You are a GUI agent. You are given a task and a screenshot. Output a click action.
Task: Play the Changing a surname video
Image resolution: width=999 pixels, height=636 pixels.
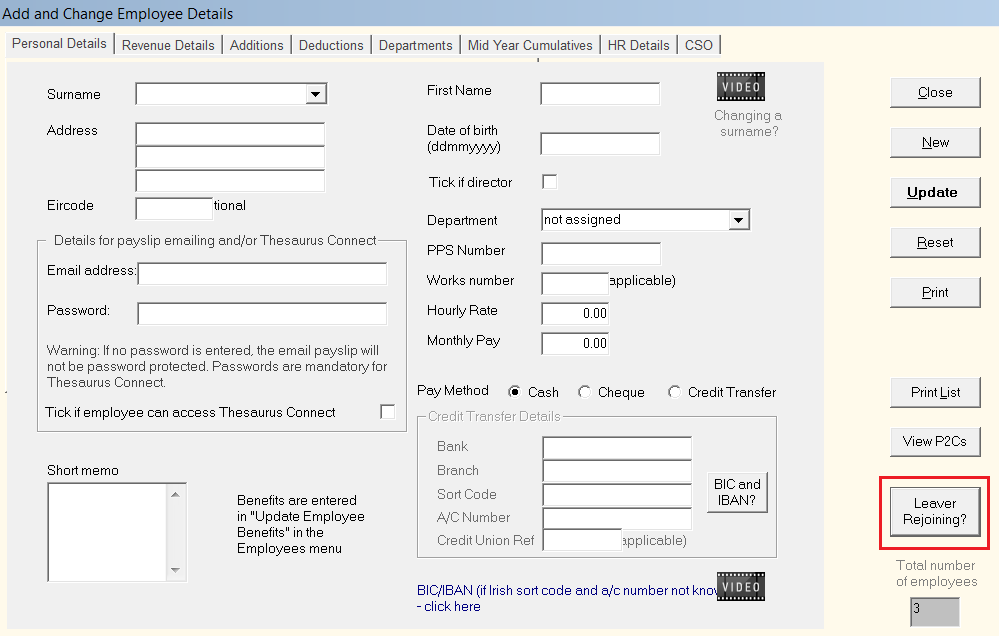(740, 87)
